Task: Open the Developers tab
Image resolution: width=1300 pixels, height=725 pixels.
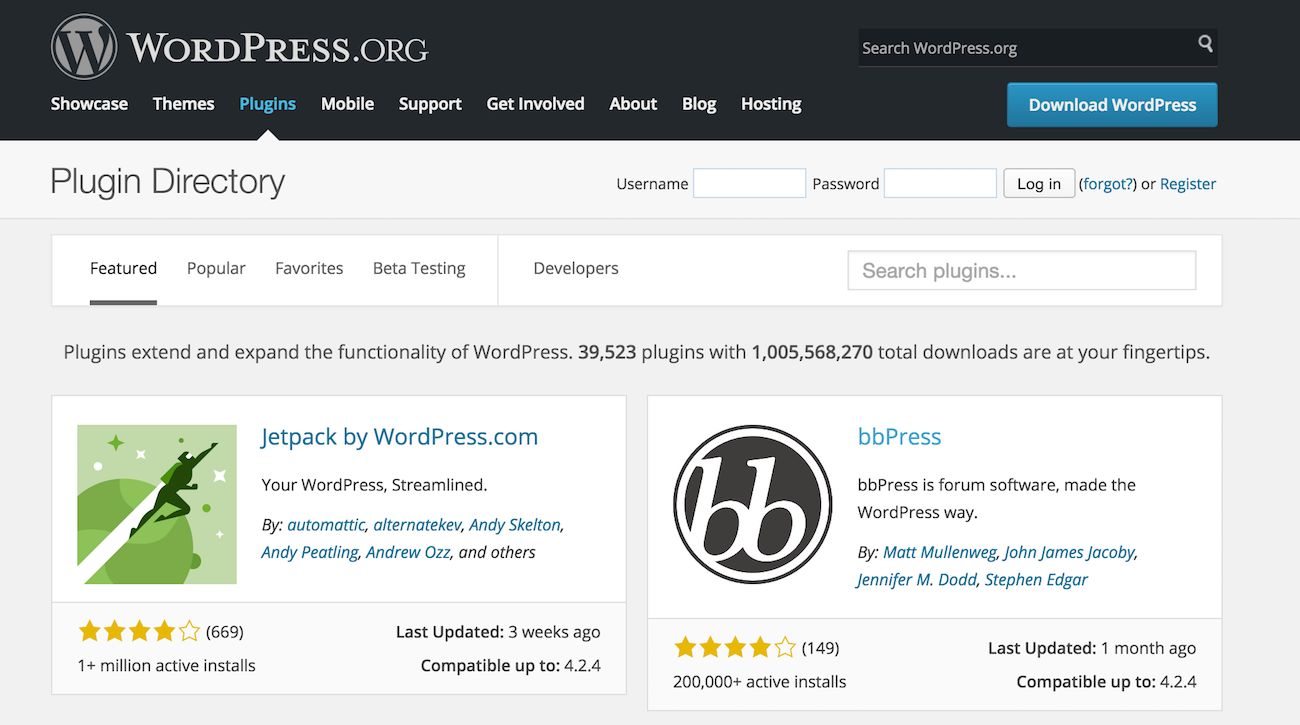Action: coord(576,268)
